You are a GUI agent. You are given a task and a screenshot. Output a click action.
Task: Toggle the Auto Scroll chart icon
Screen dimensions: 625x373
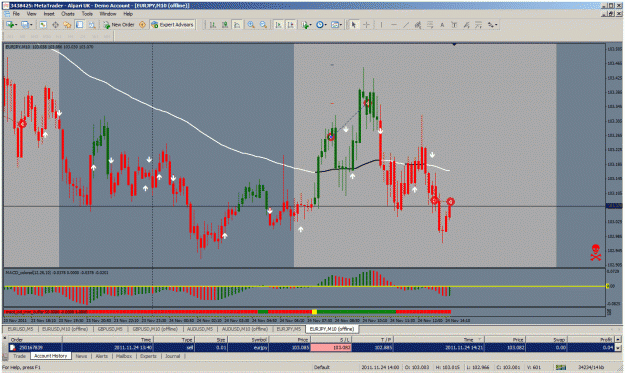[x=279, y=25]
